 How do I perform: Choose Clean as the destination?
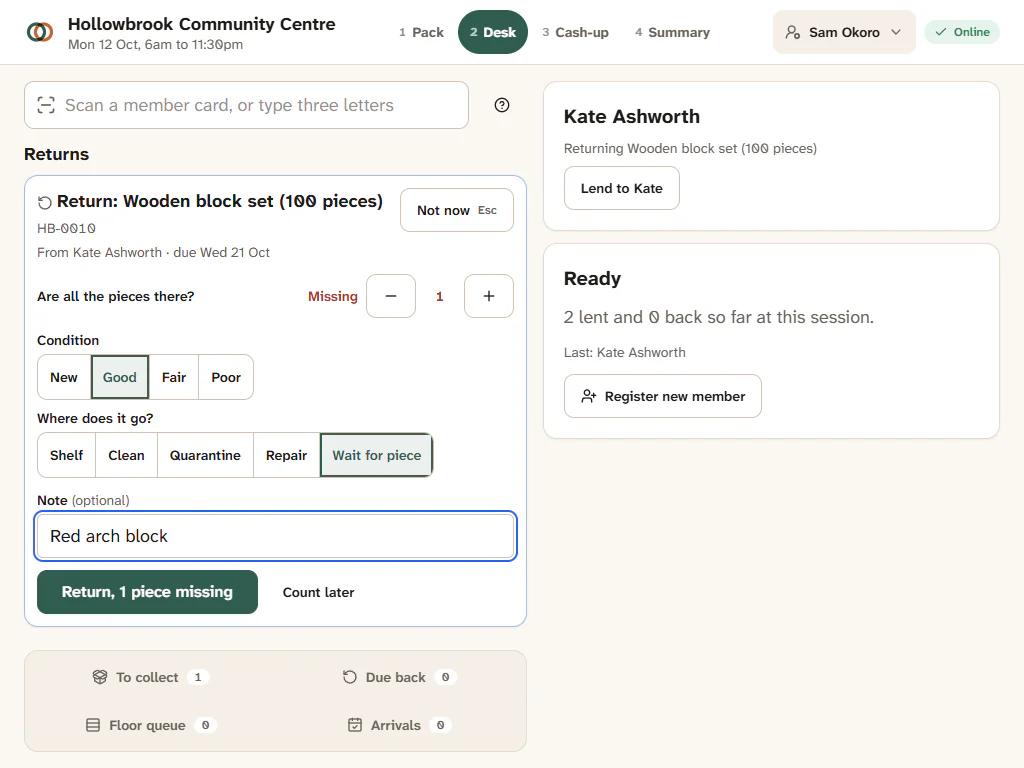pos(126,455)
